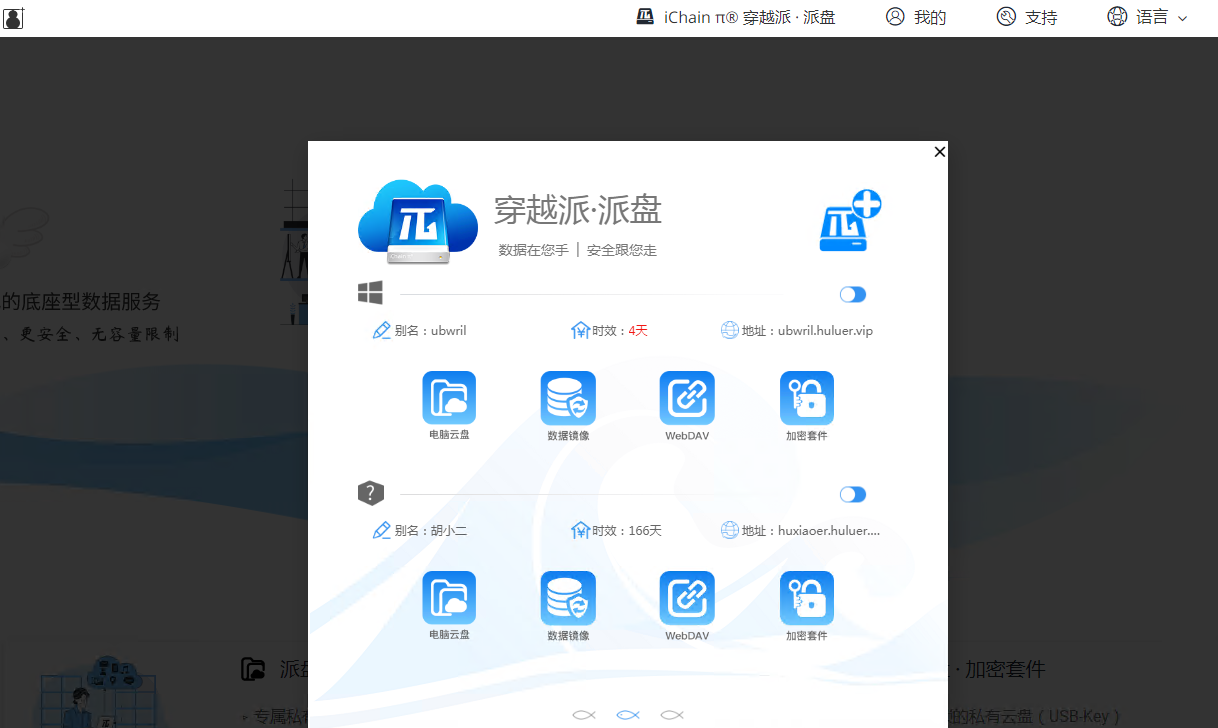Viewport: 1218px width, 728px height.
Task: Click the 时效 icon beside 4天
Action: pos(580,330)
